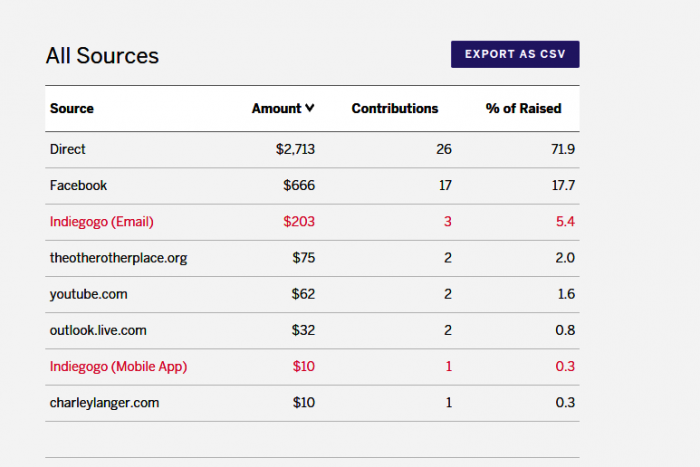Click the $203 Indiegogo Email amount
This screenshot has width=700, height=467.
pos(299,221)
